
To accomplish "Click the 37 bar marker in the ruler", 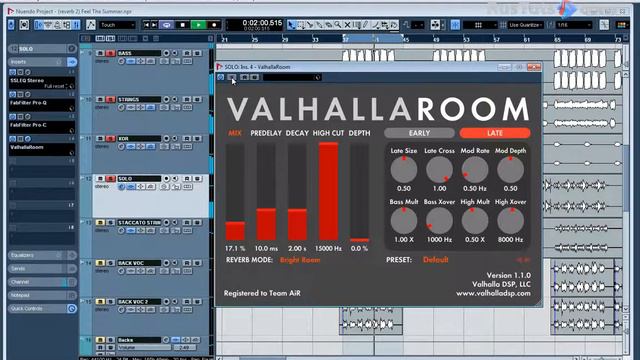I will (x=345, y=40).
